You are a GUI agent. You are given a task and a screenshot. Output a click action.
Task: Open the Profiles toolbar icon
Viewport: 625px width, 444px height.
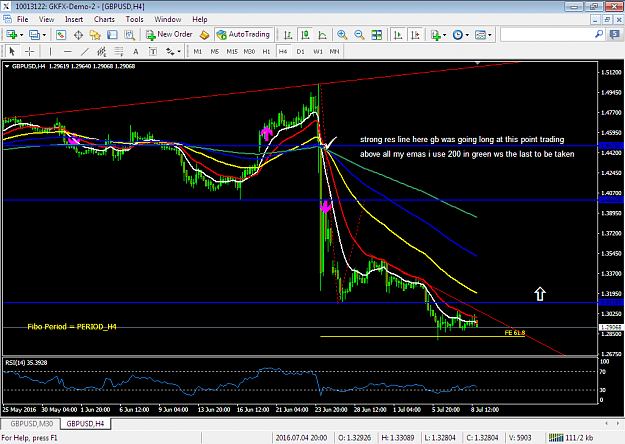point(34,35)
